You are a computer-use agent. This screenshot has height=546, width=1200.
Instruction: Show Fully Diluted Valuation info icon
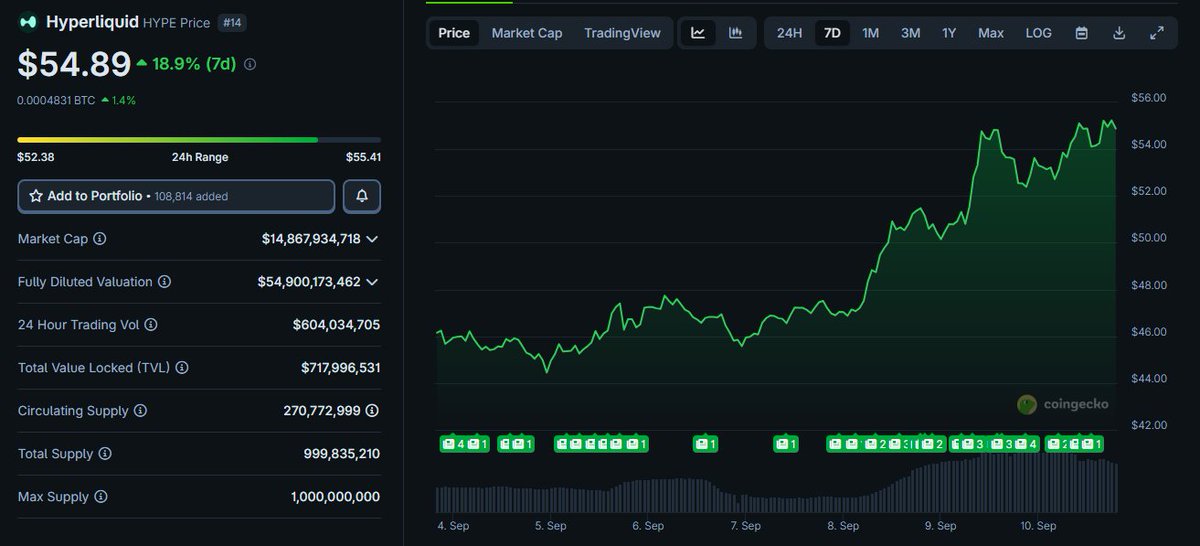pyautogui.click(x=164, y=282)
